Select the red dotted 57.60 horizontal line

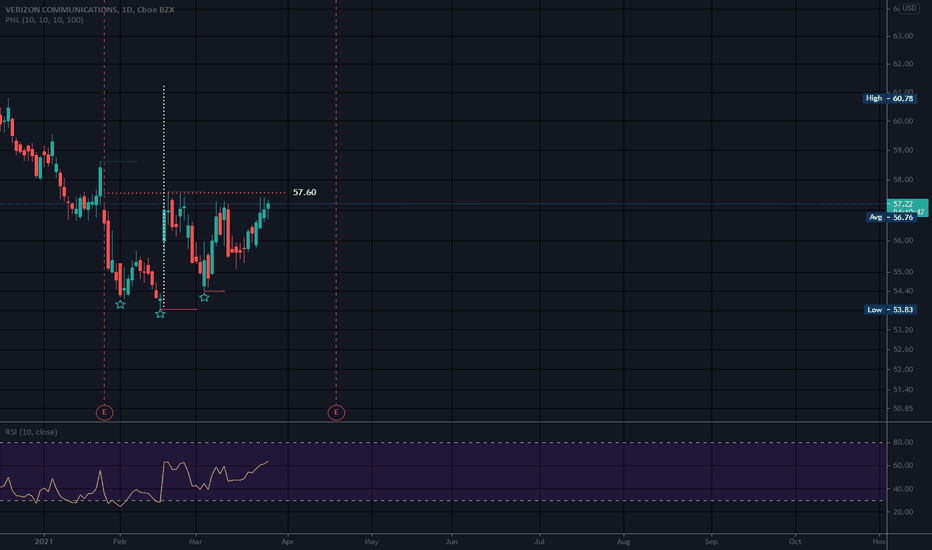pos(196,193)
